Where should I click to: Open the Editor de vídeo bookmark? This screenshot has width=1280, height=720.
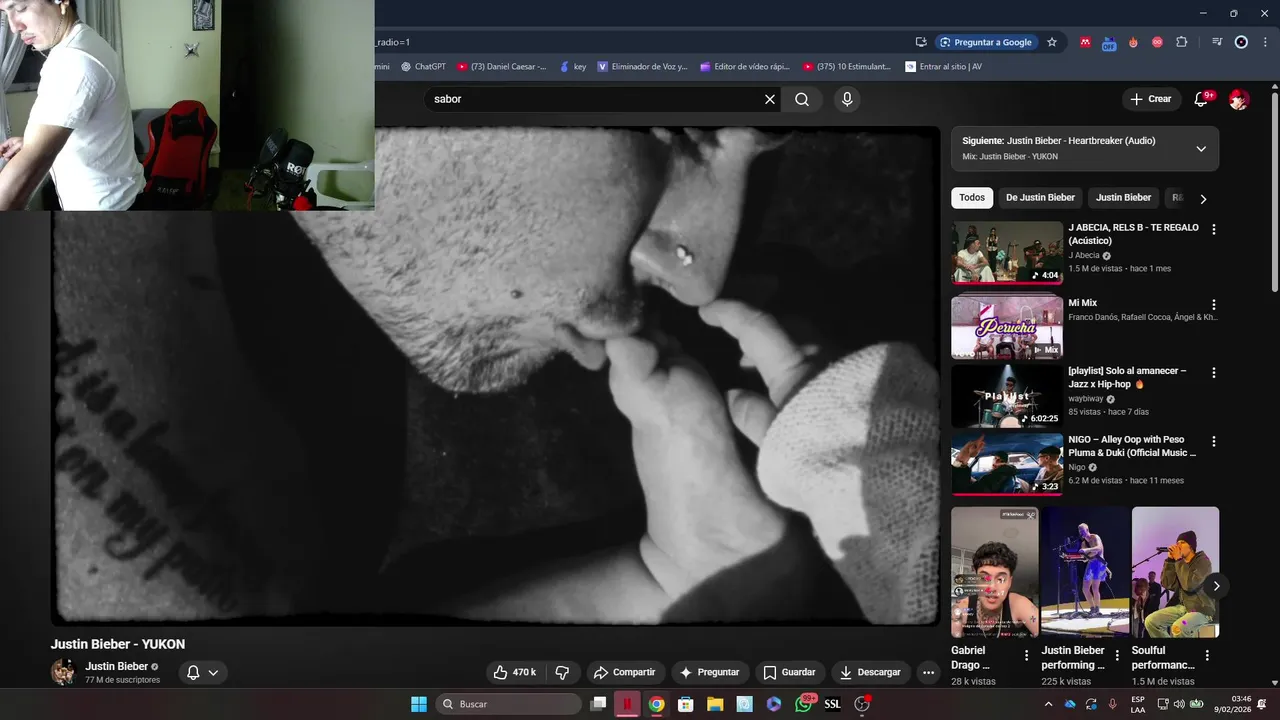click(745, 67)
